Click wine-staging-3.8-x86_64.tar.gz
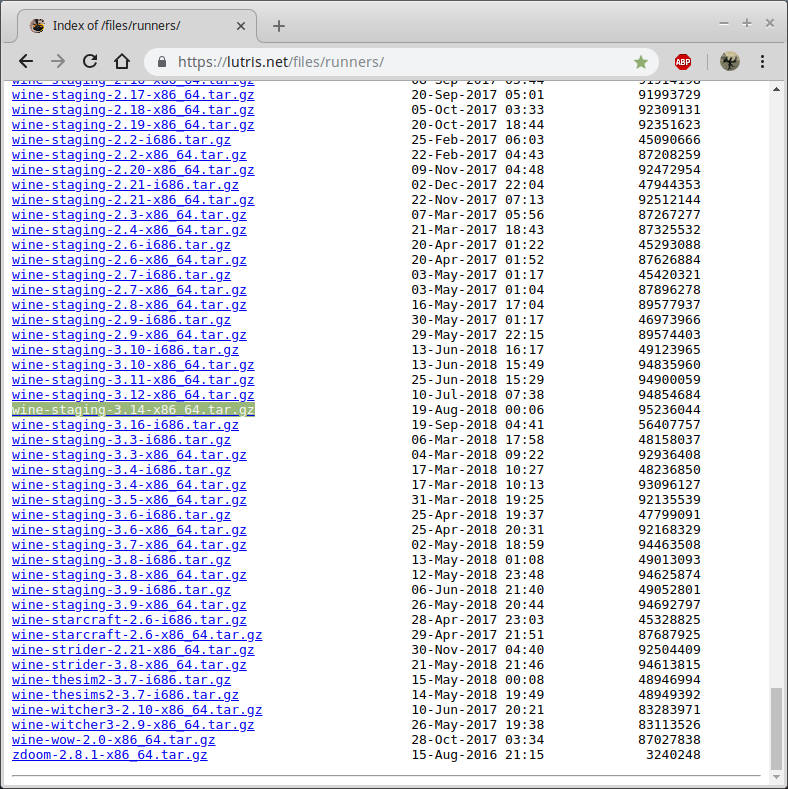The height and width of the screenshot is (789, 788). (129, 575)
